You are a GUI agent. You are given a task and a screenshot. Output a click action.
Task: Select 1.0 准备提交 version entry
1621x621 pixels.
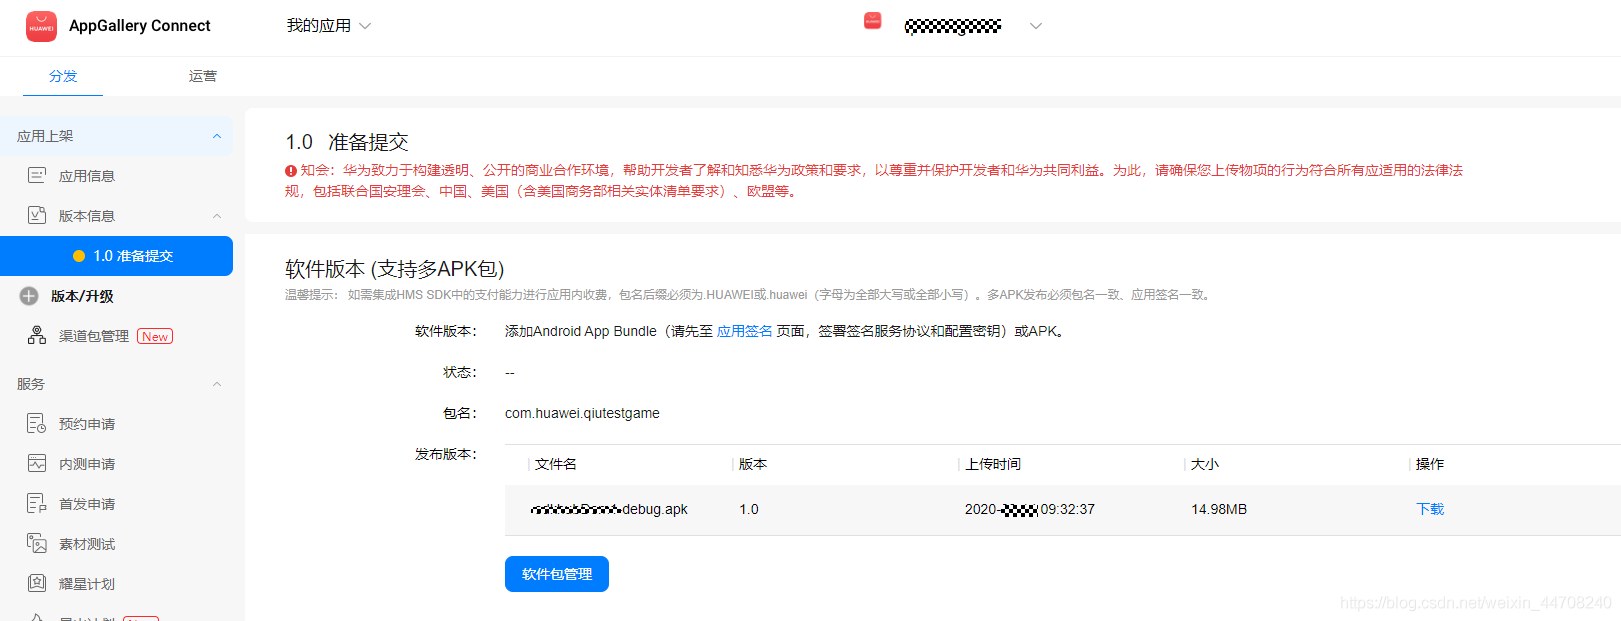tap(116, 256)
